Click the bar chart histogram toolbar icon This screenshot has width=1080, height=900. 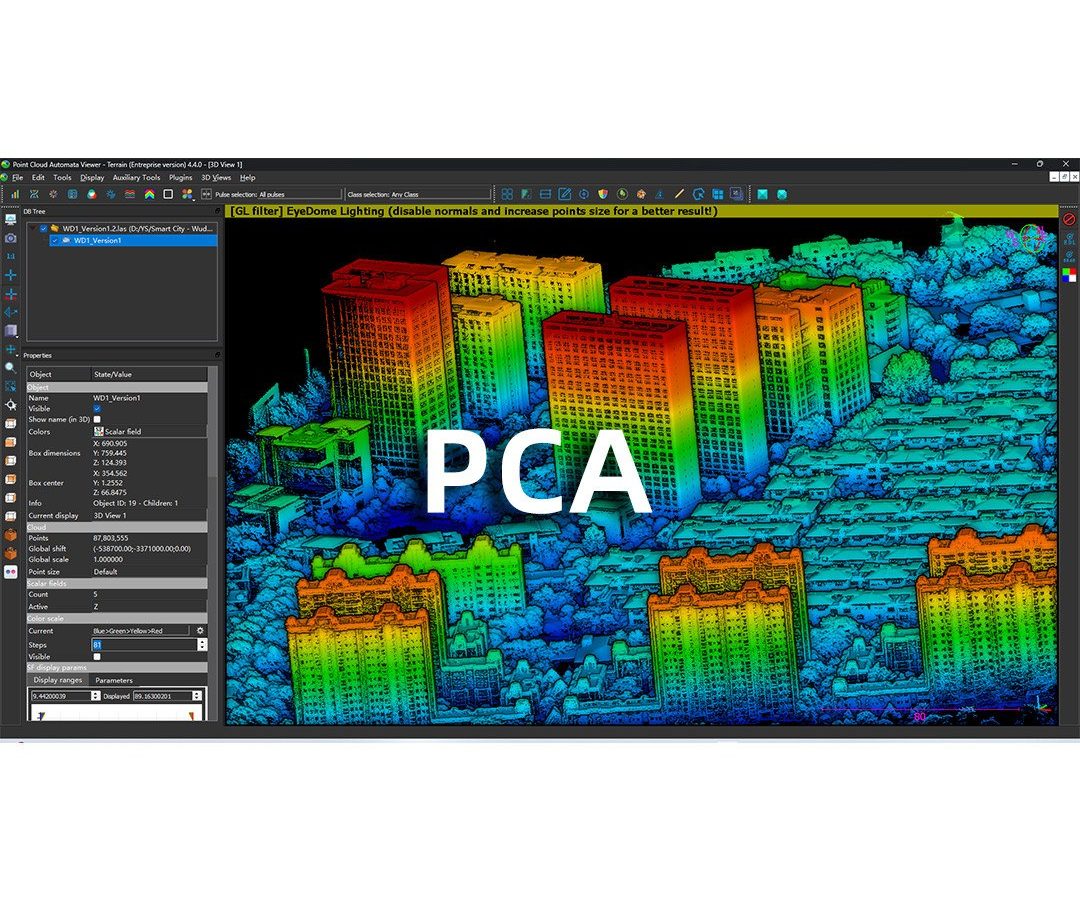(x=14, y=194)
